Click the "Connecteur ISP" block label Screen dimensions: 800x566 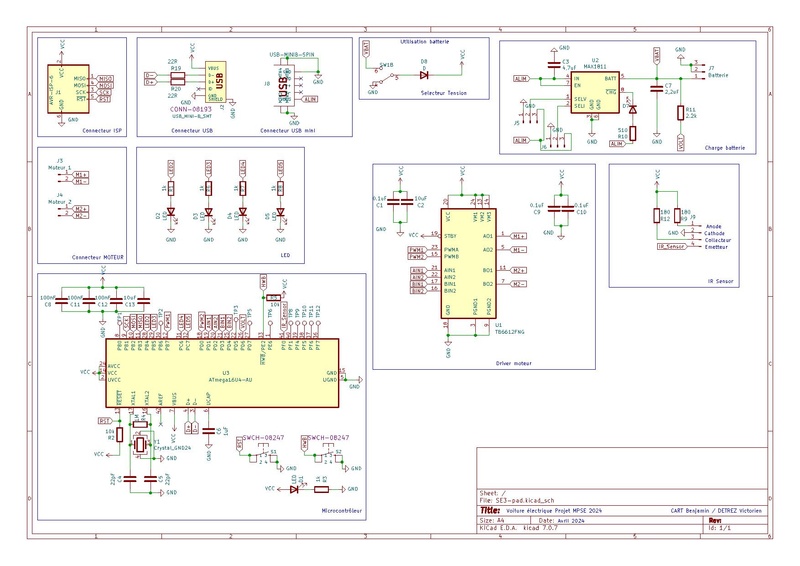click(102, 131)
